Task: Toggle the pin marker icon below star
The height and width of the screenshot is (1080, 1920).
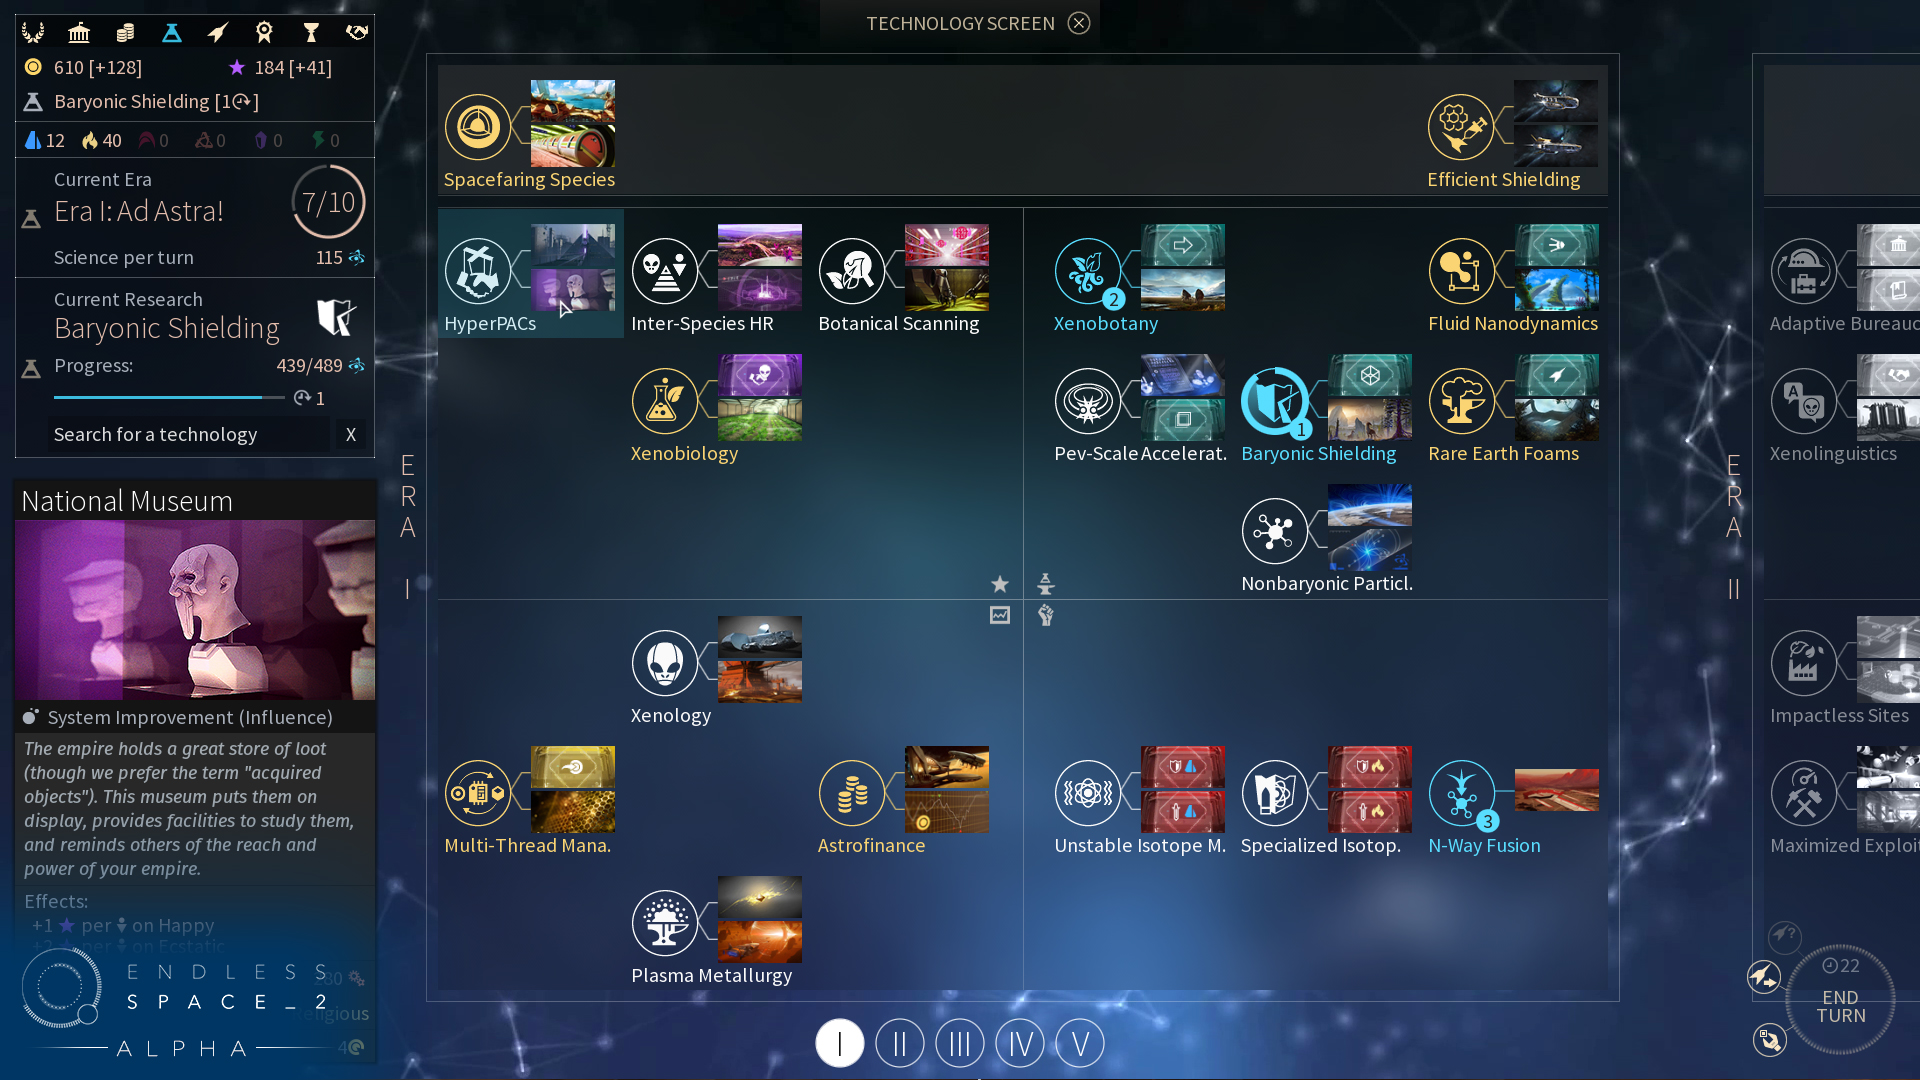Action: point(1000,616)
